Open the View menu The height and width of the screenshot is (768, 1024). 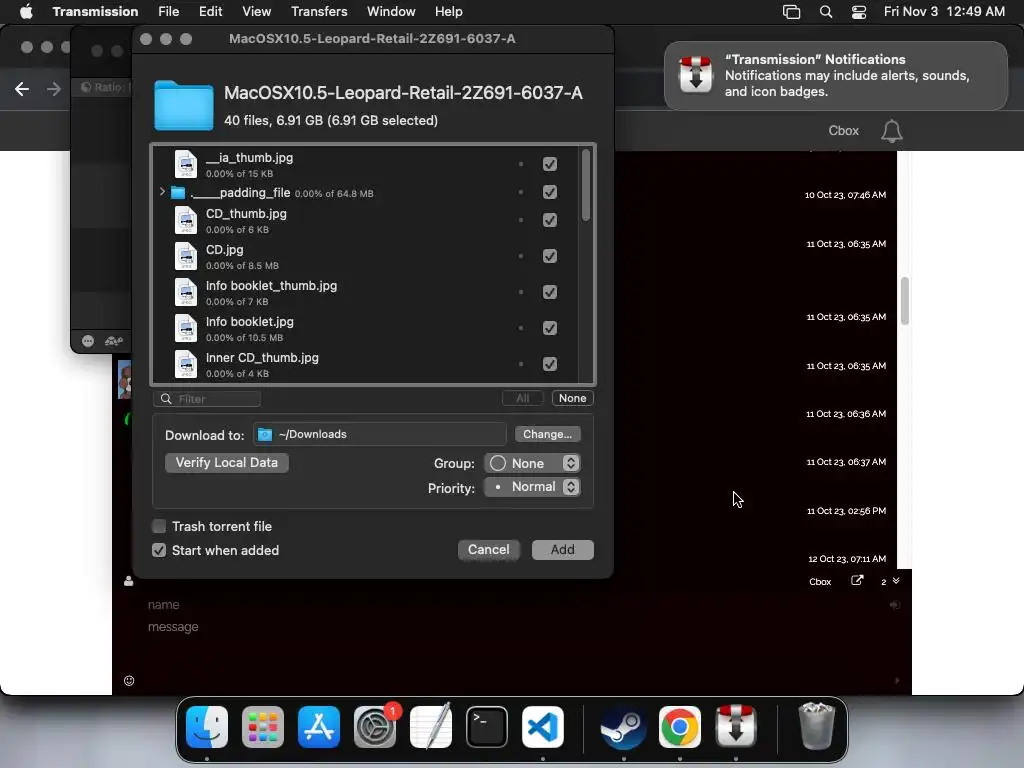(256, 11)
